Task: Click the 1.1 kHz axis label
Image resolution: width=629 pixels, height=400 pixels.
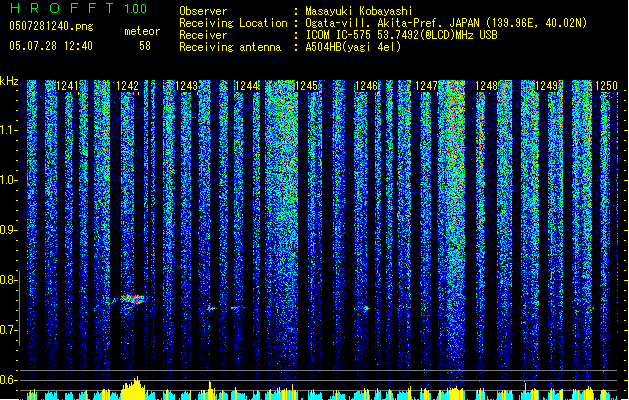Action: point(8,130)
